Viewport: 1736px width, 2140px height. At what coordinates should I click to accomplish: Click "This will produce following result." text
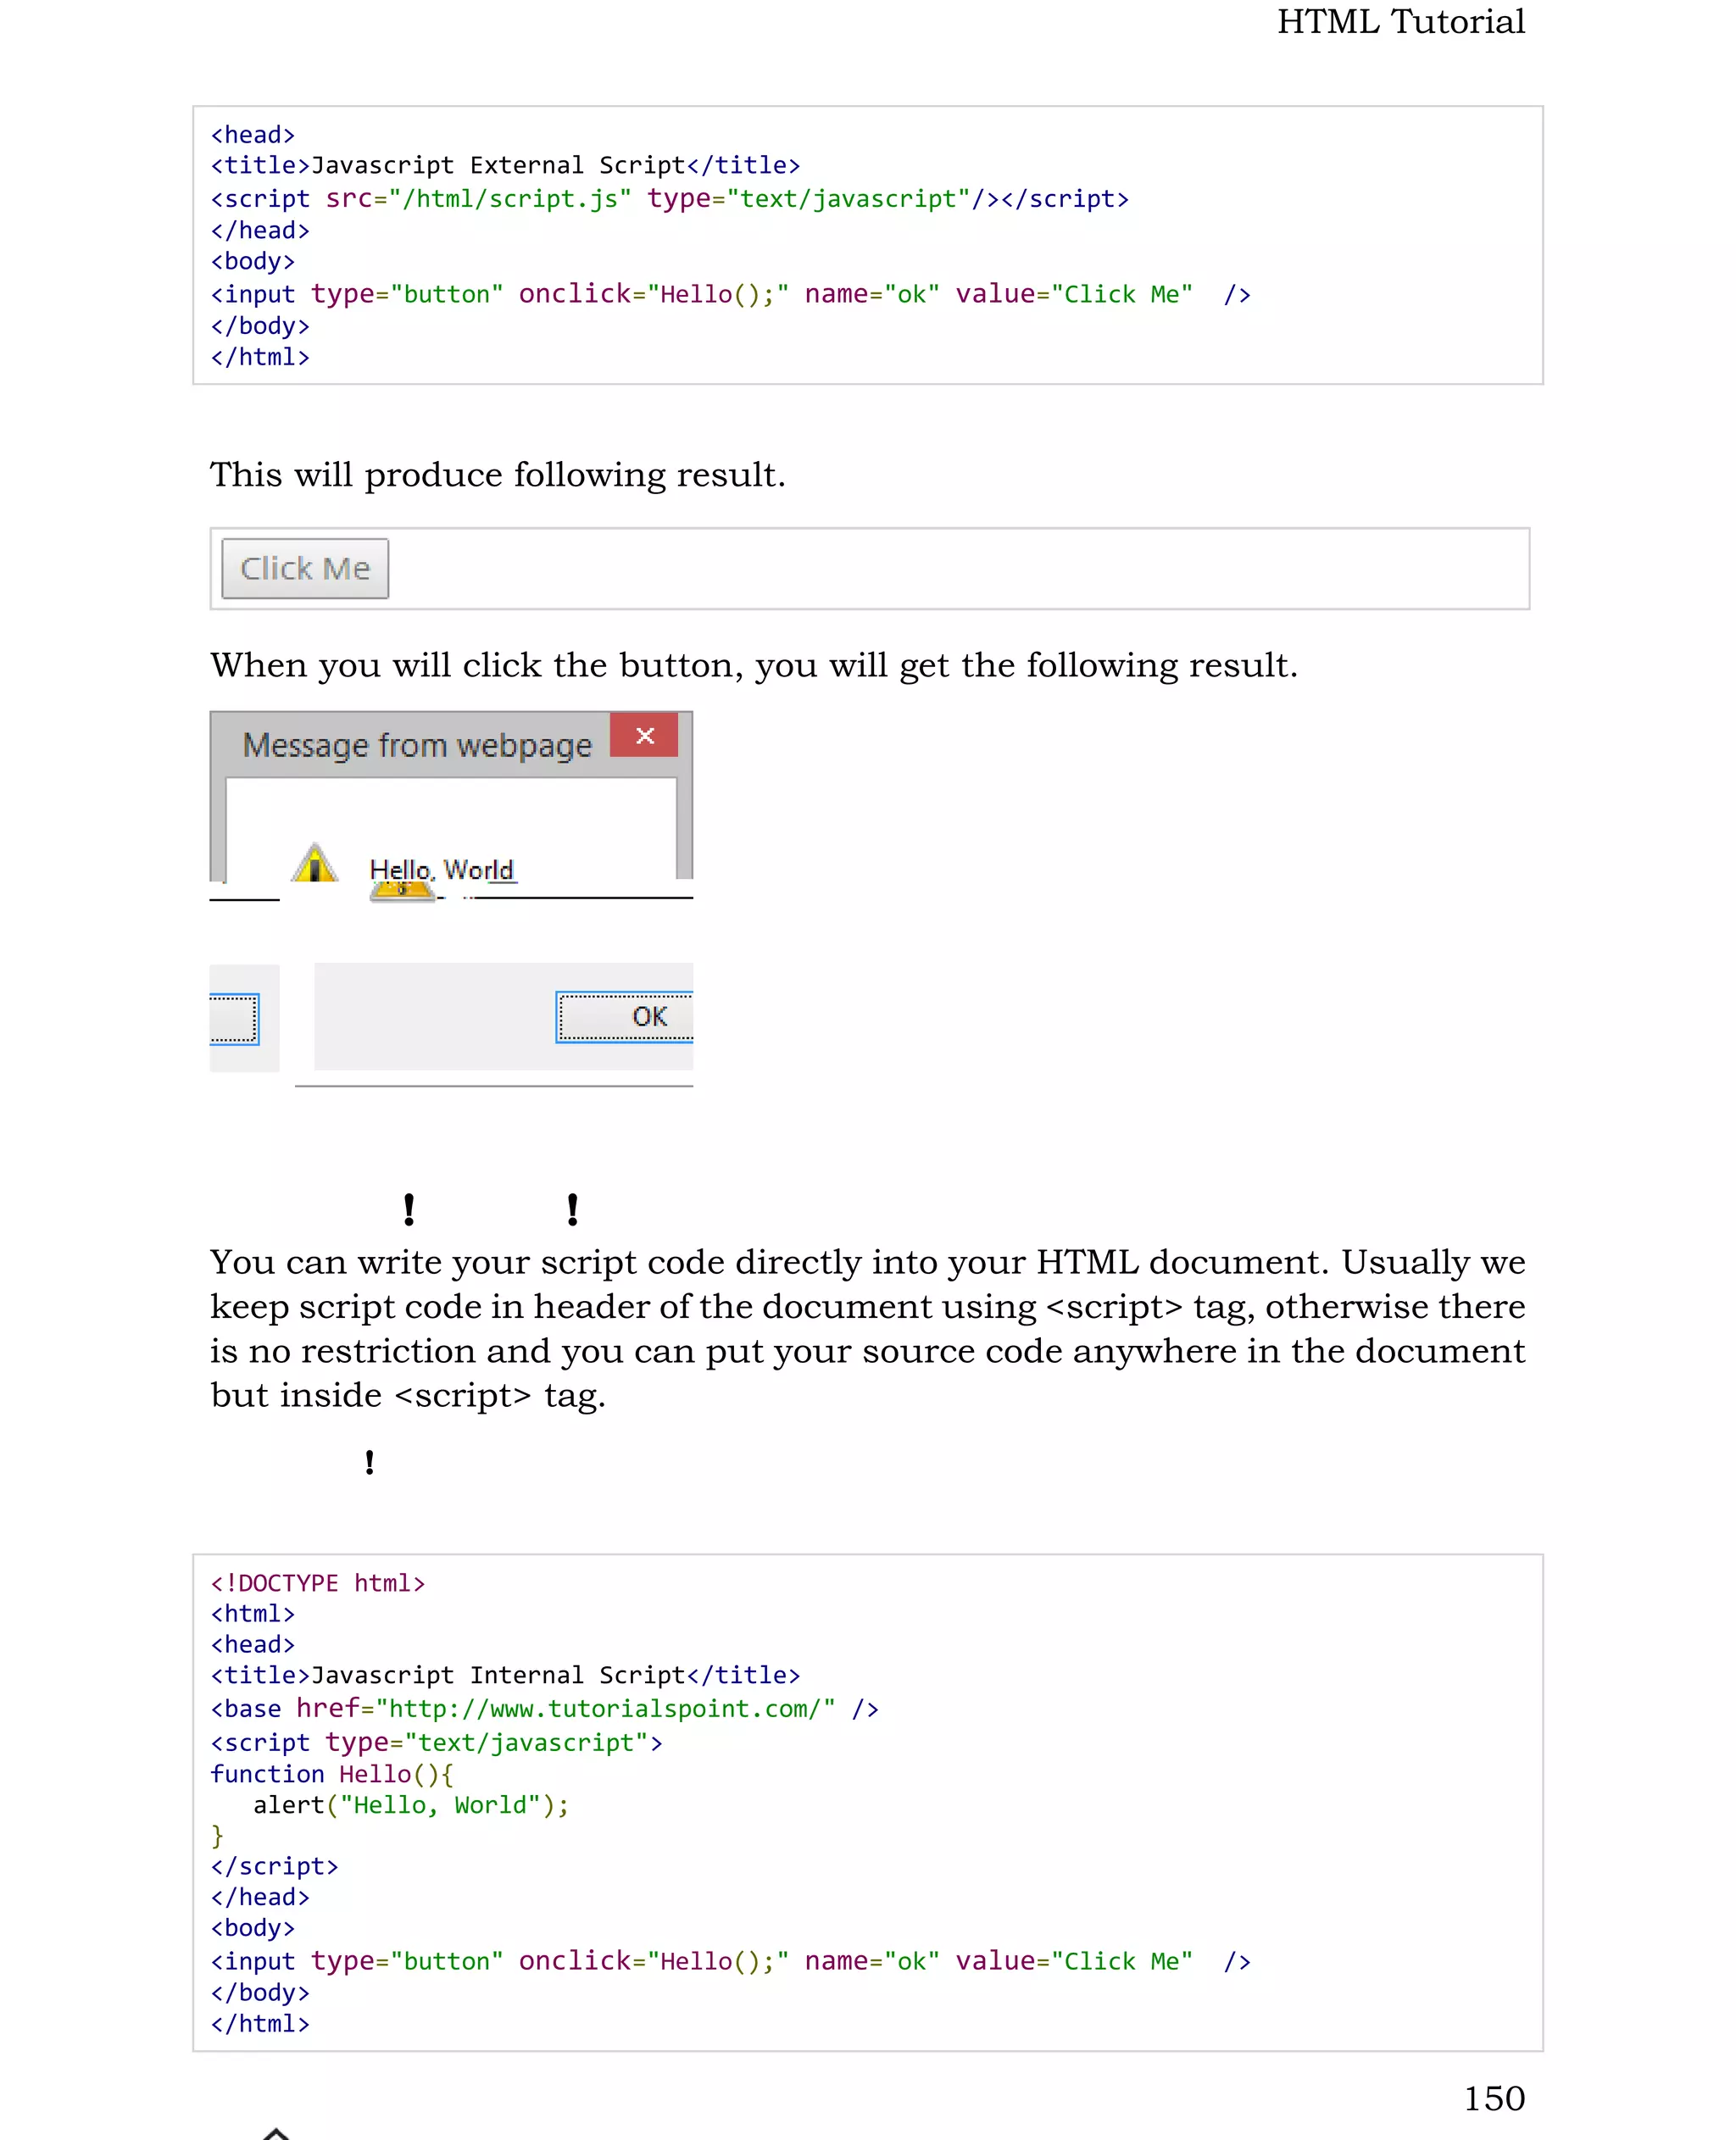click(498, 475)
